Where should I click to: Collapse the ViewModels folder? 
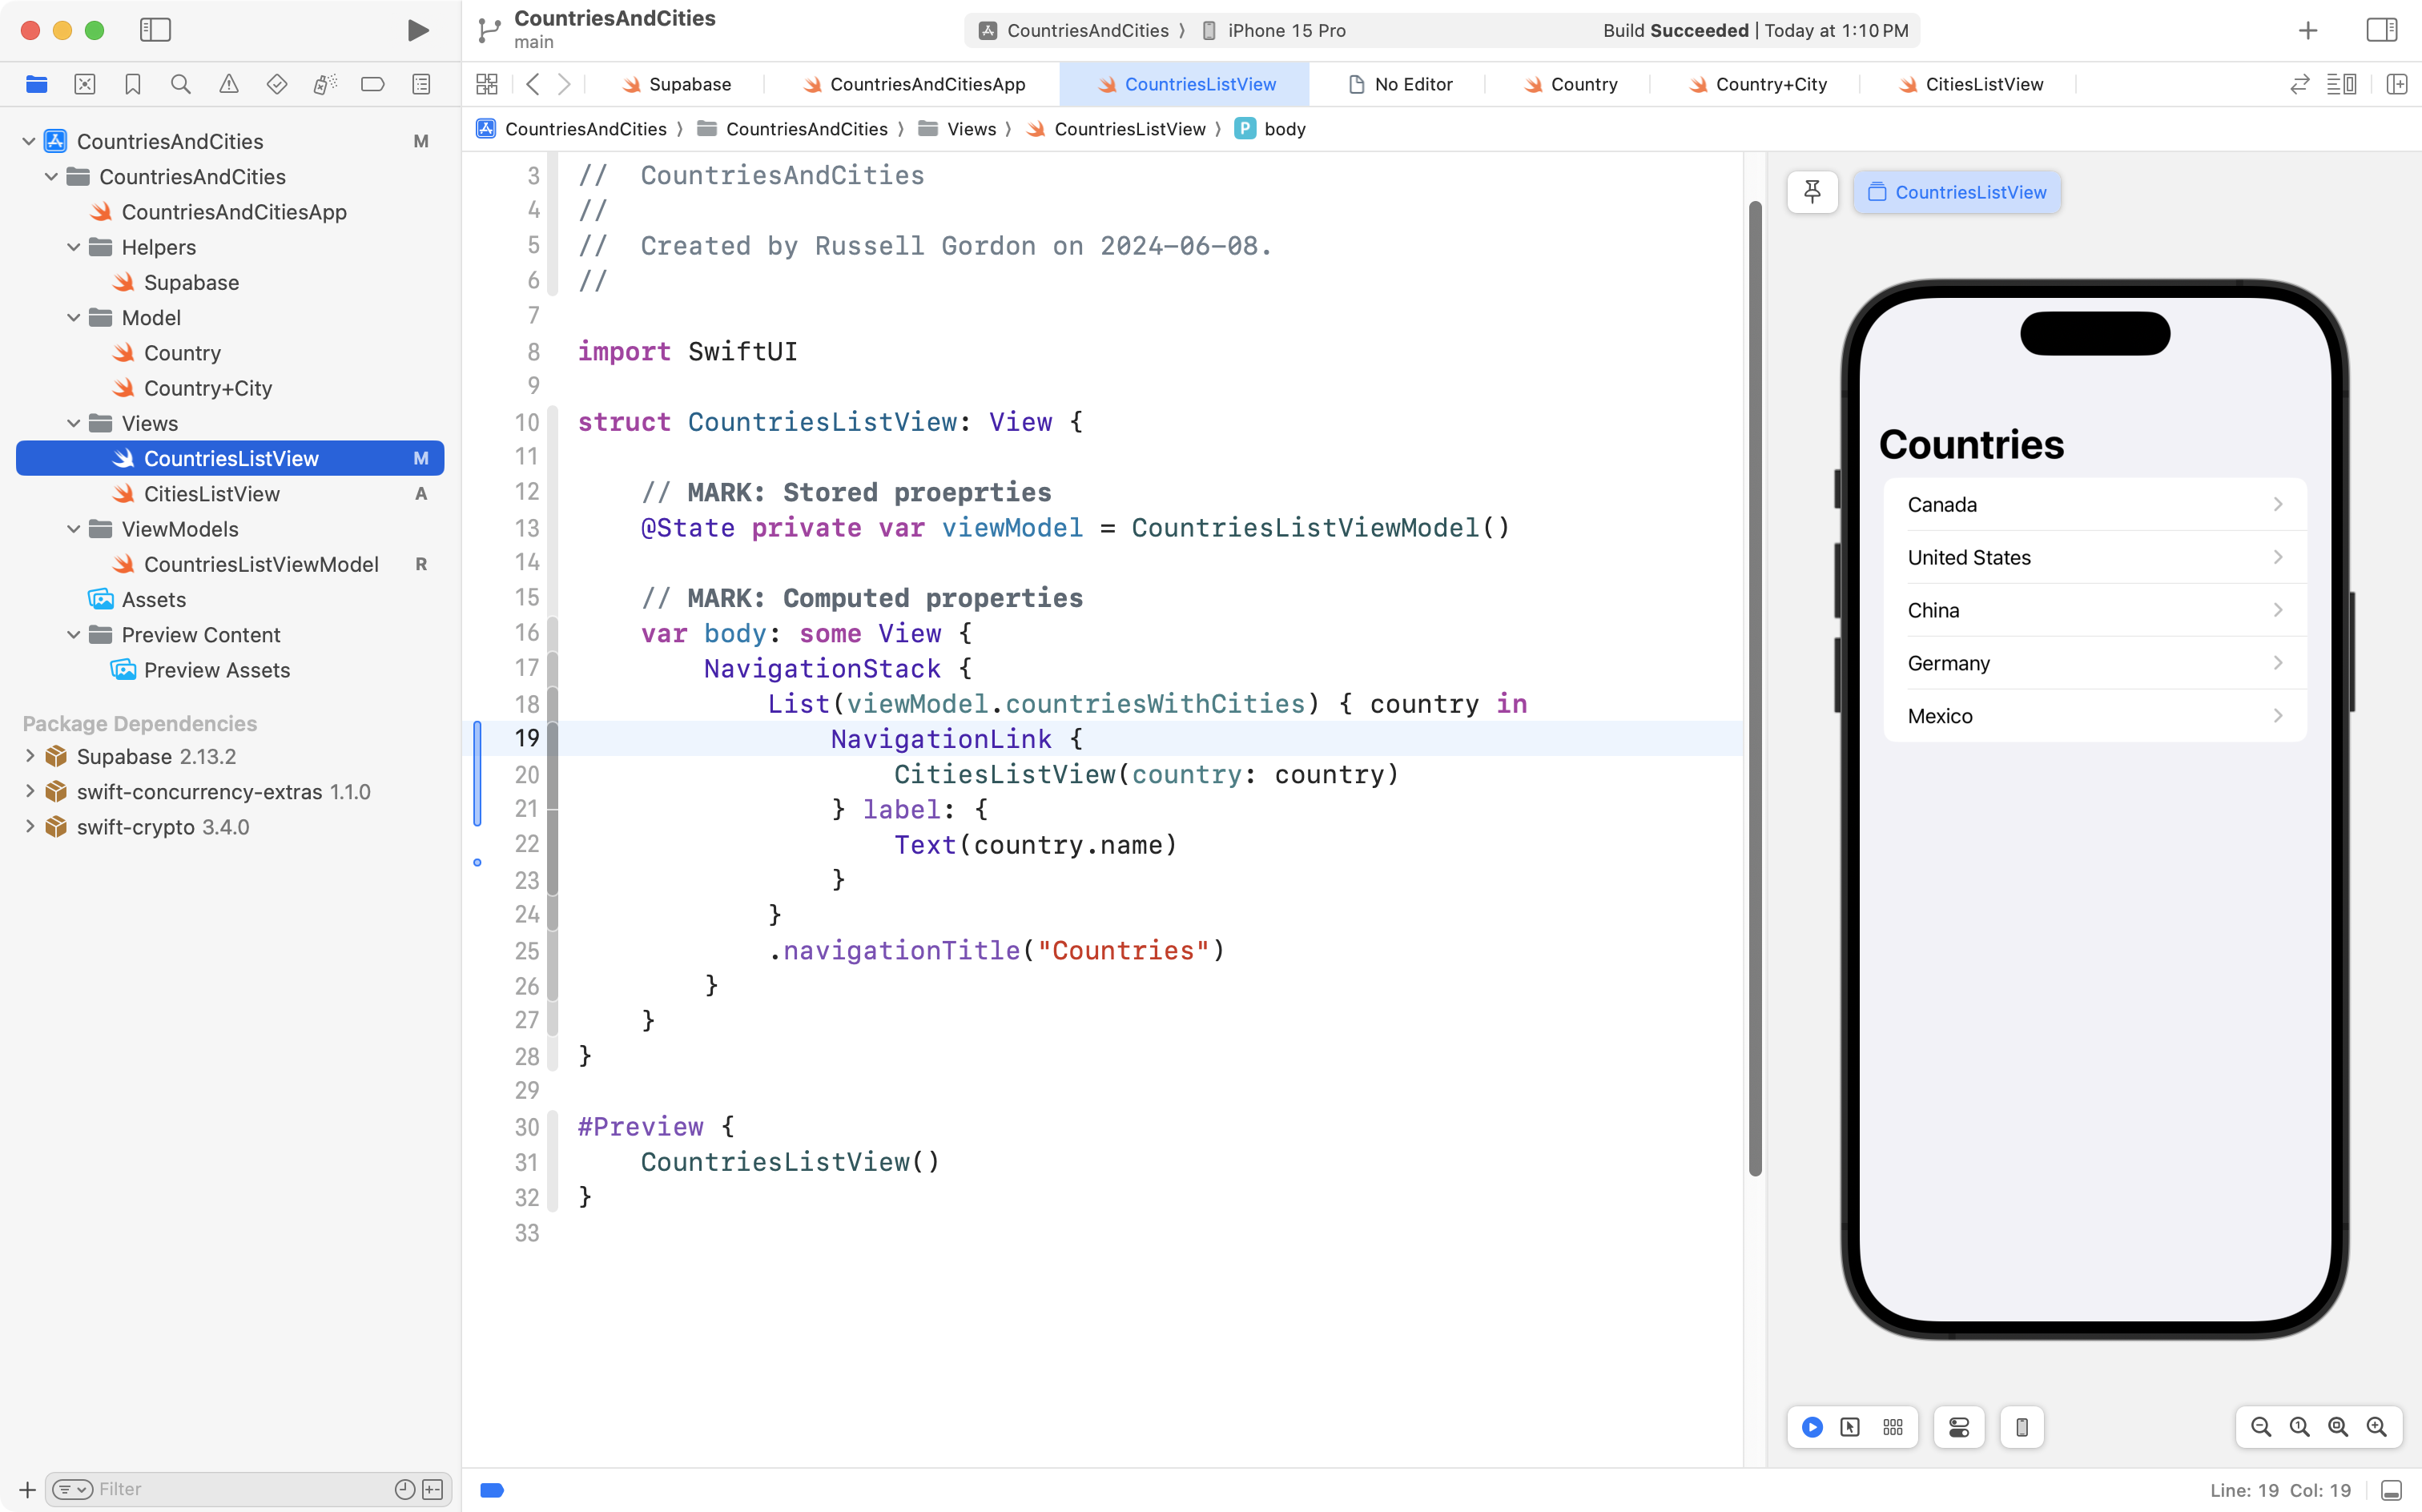coord(73,529)
